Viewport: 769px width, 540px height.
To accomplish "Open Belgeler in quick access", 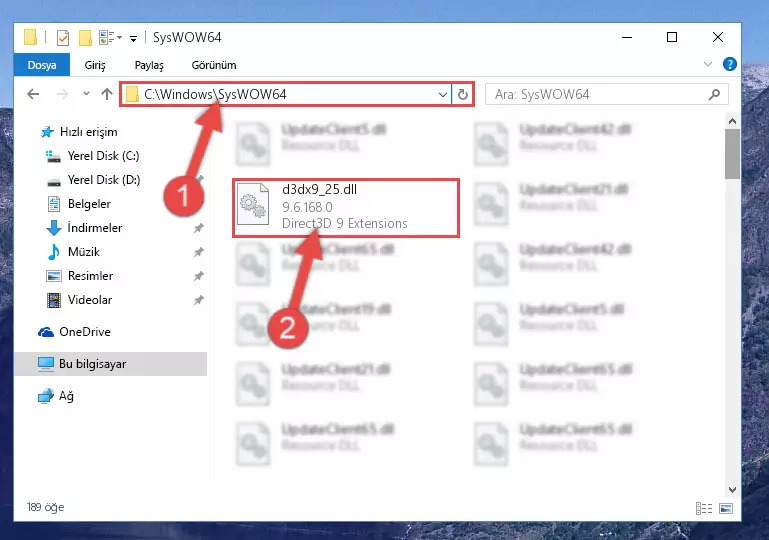I will (89, 204).
